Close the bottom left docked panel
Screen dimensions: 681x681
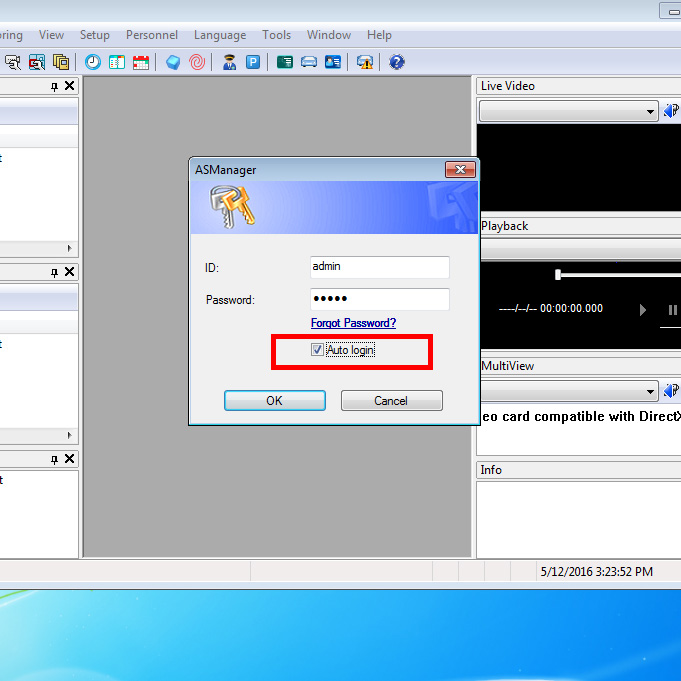pos(69,458)
